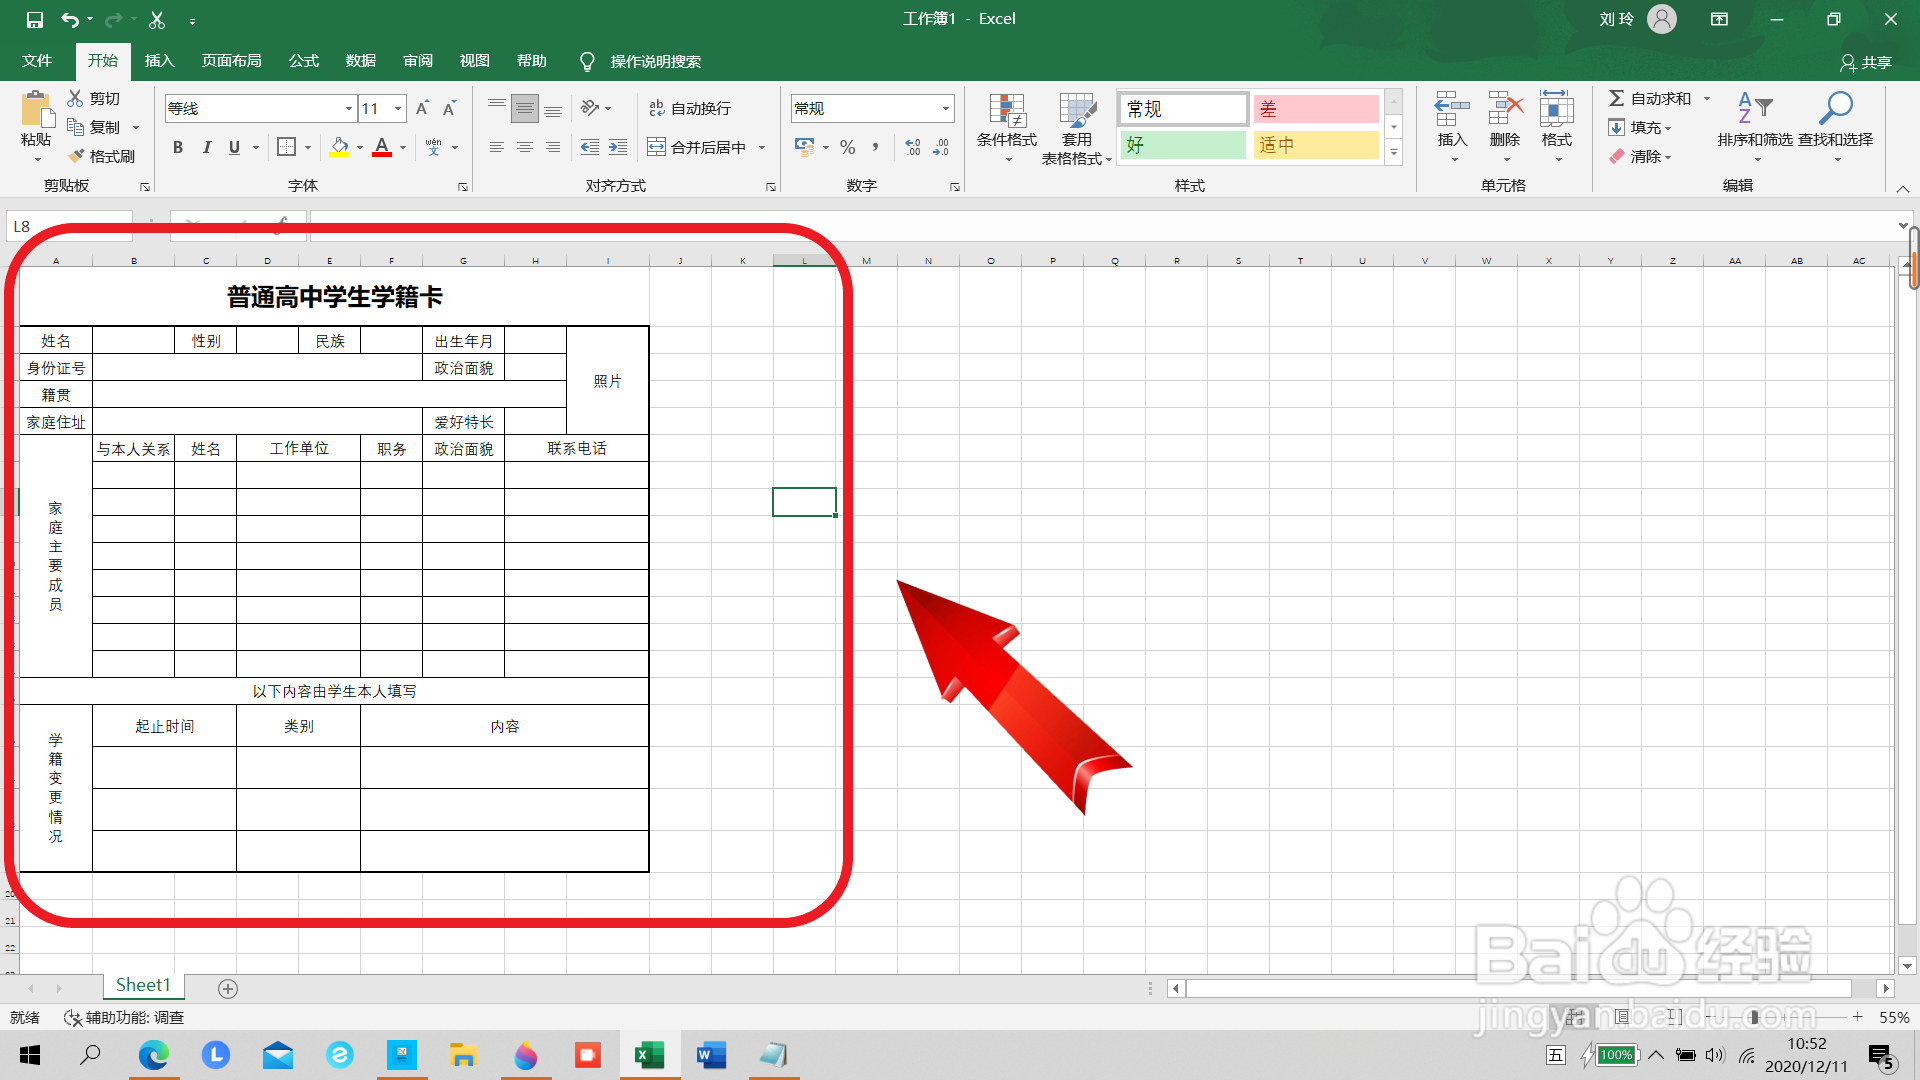
Task: Apply the 'Good' green cell style
Action: (1182, 145)
